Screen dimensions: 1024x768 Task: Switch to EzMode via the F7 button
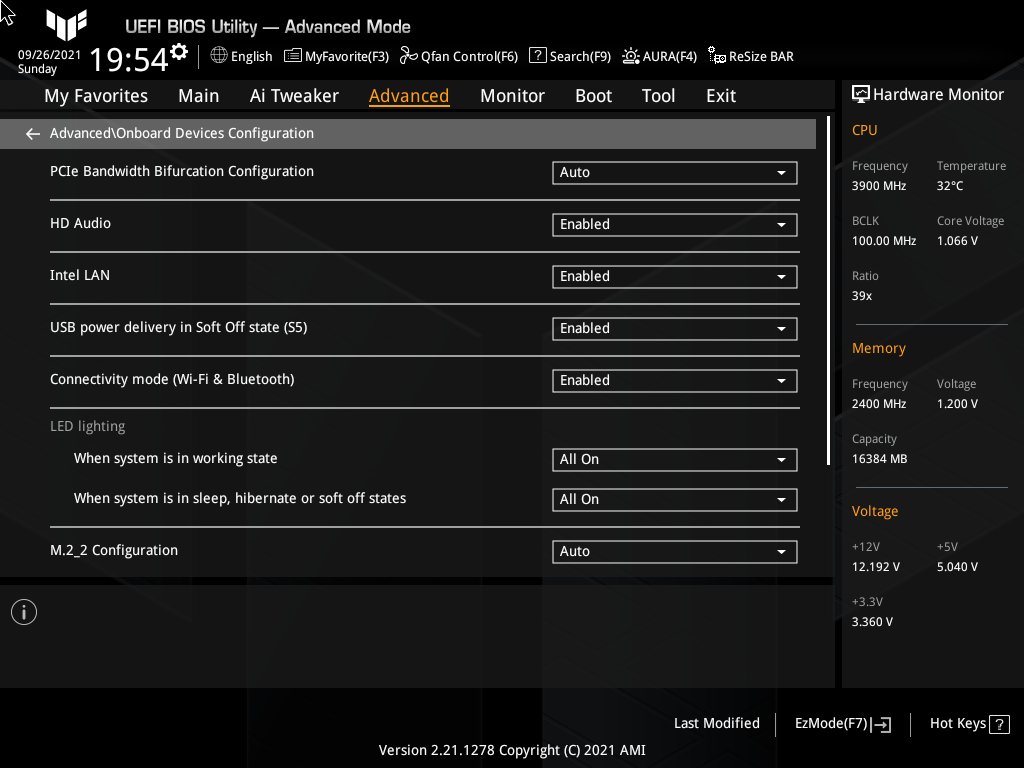[x=841, y=723]
